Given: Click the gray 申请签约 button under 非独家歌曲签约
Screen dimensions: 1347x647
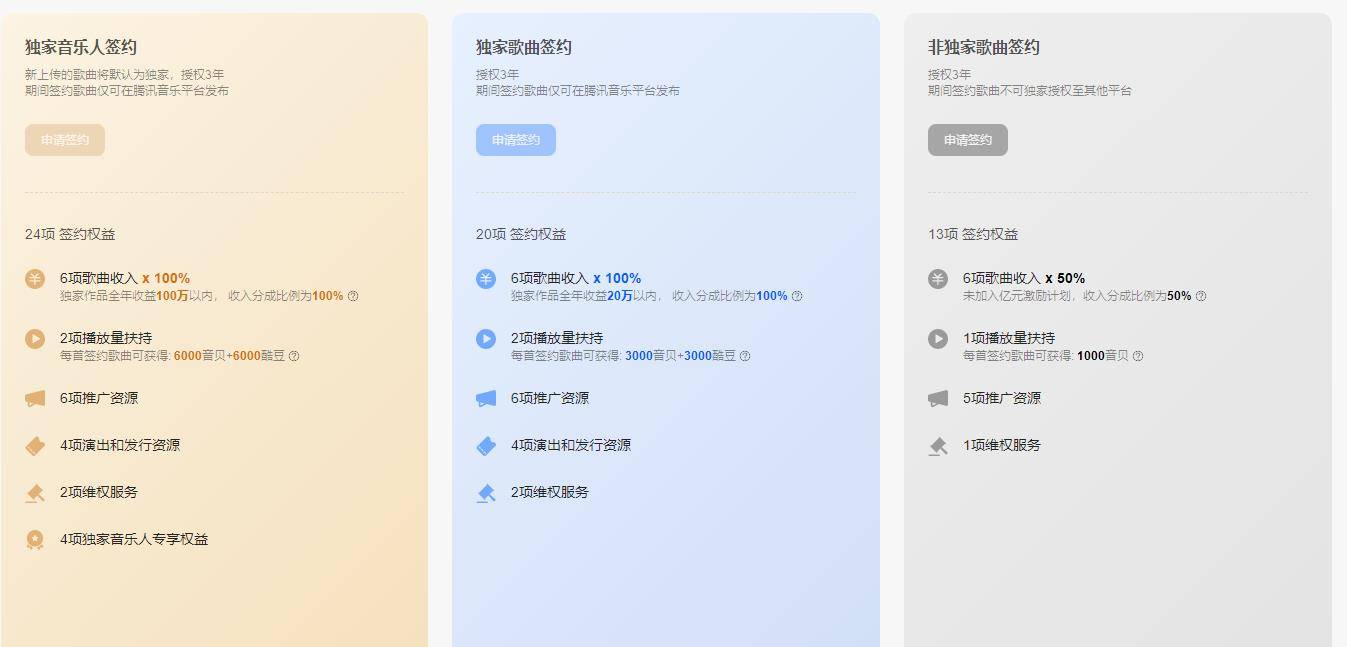Looking at the screenshot, I should click(x=968, y=140).
